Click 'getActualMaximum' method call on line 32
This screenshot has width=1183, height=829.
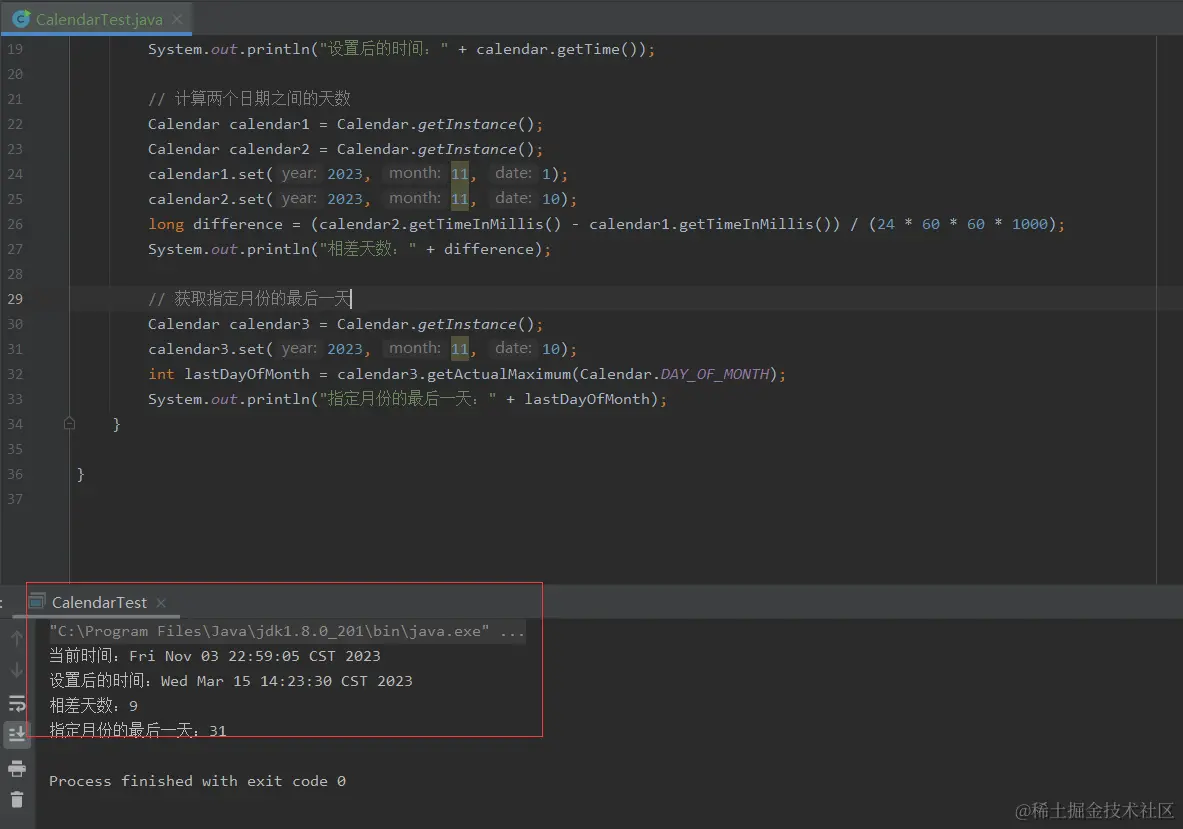click(499, 374)
